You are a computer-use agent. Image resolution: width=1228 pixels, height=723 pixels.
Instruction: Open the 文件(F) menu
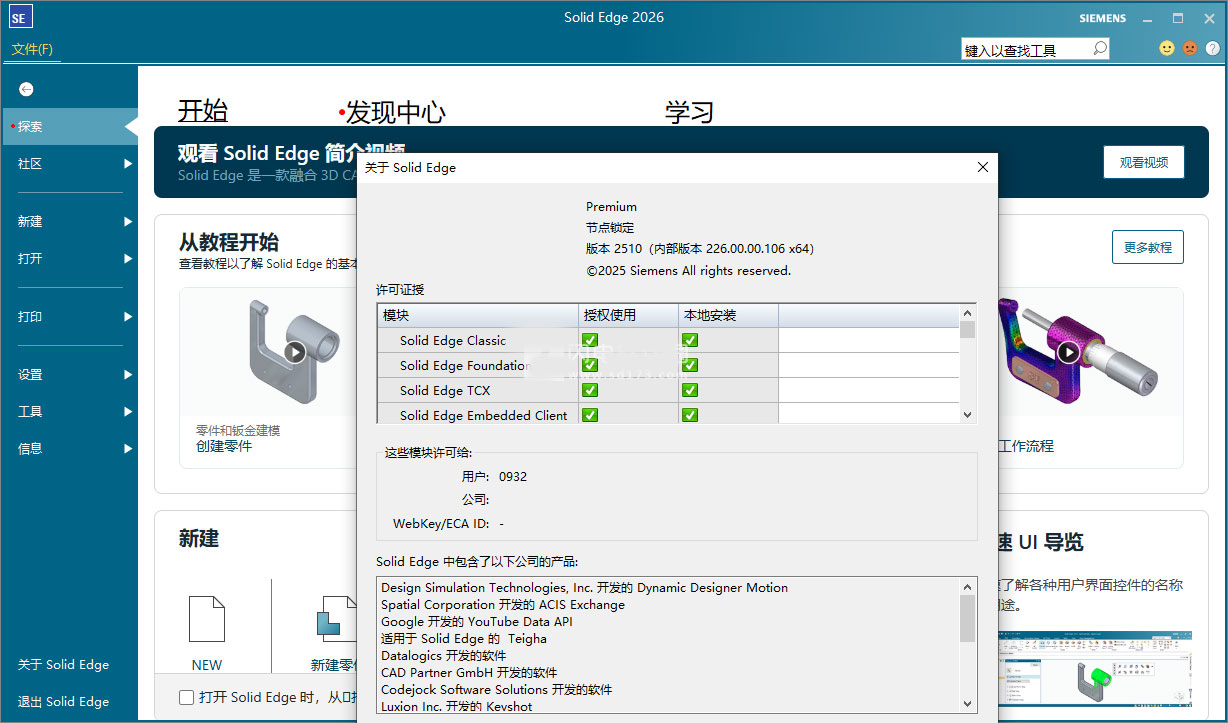coord(31,48)
